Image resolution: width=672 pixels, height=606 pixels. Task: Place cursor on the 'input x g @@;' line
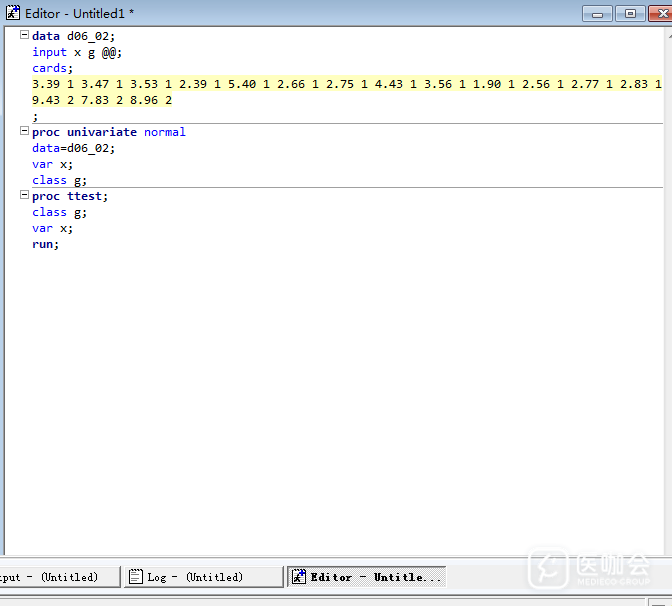point(77,52)
